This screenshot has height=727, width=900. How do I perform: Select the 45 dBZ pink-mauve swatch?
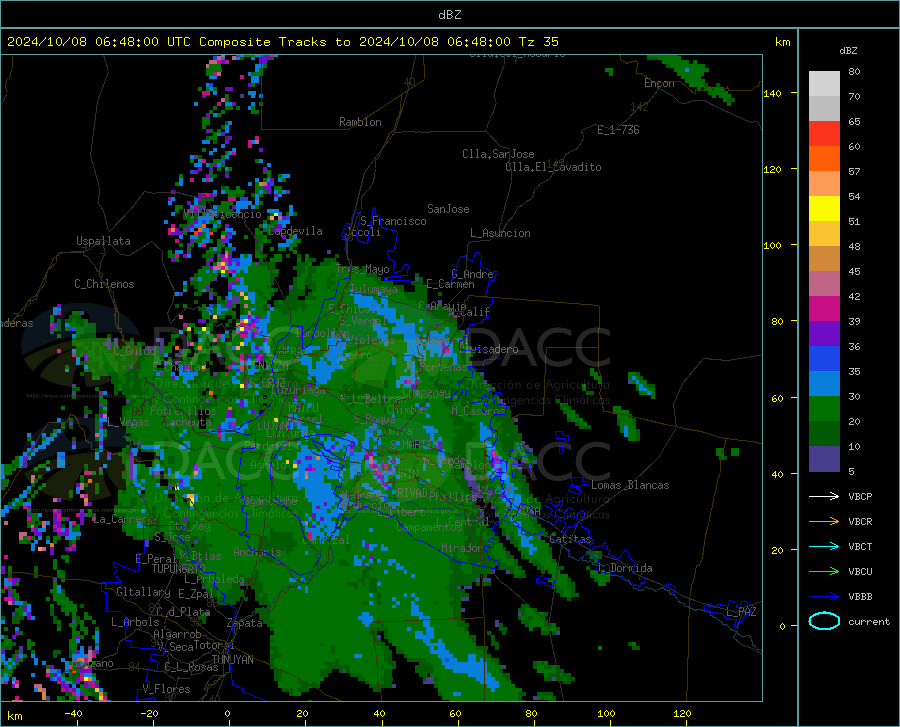(824, 283)
